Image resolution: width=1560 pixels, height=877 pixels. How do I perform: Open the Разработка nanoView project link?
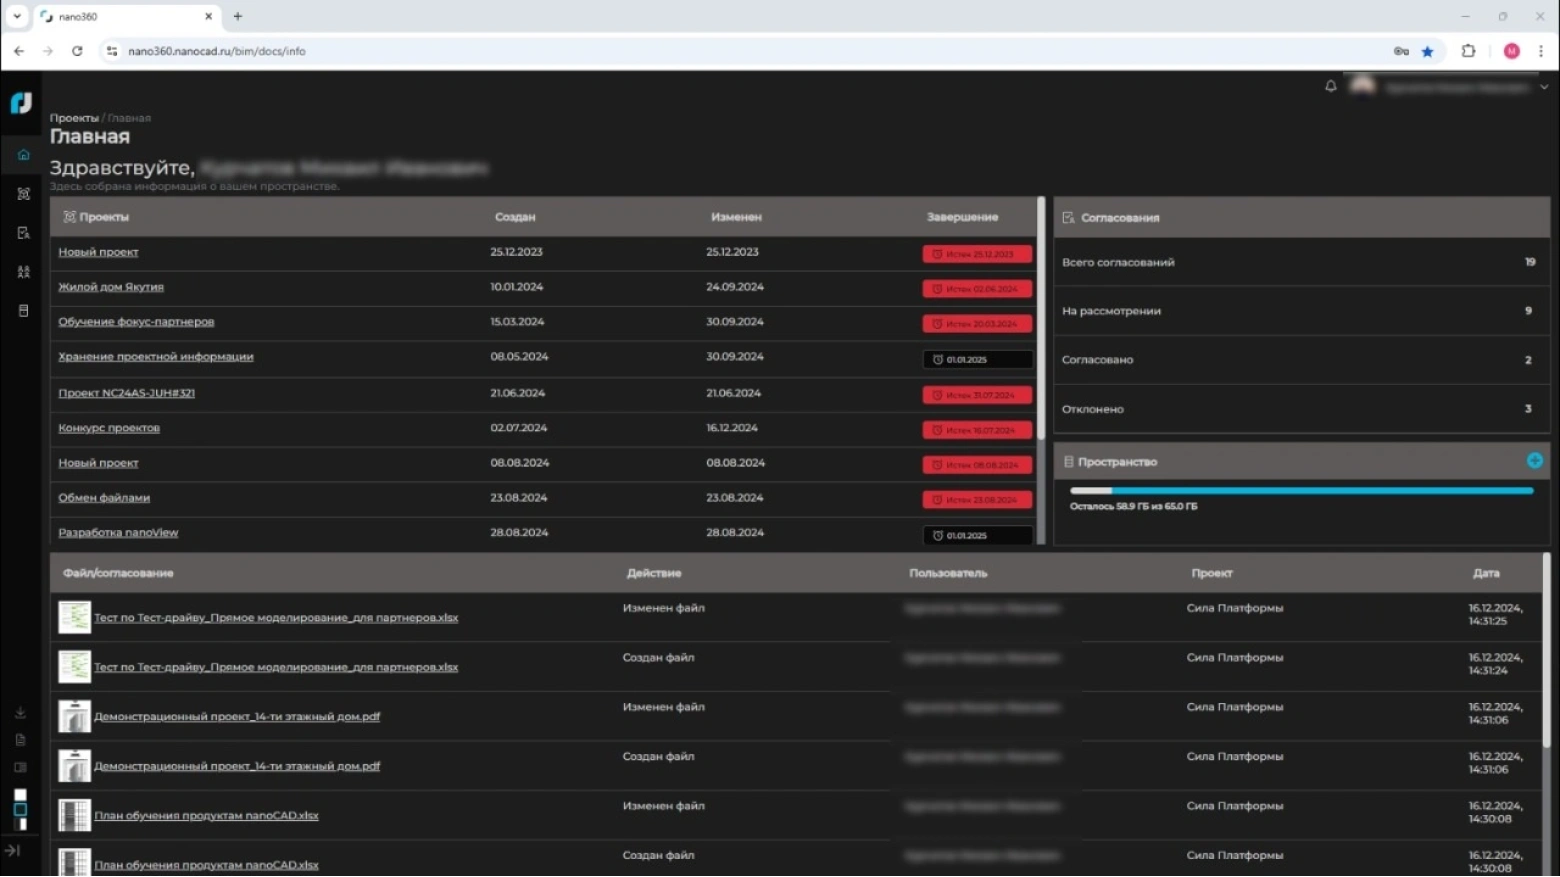click(118, 533)
